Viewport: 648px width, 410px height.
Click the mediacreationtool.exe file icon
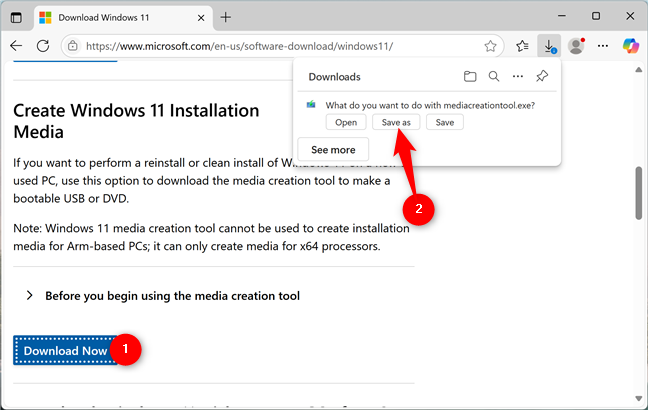point(311,105)
